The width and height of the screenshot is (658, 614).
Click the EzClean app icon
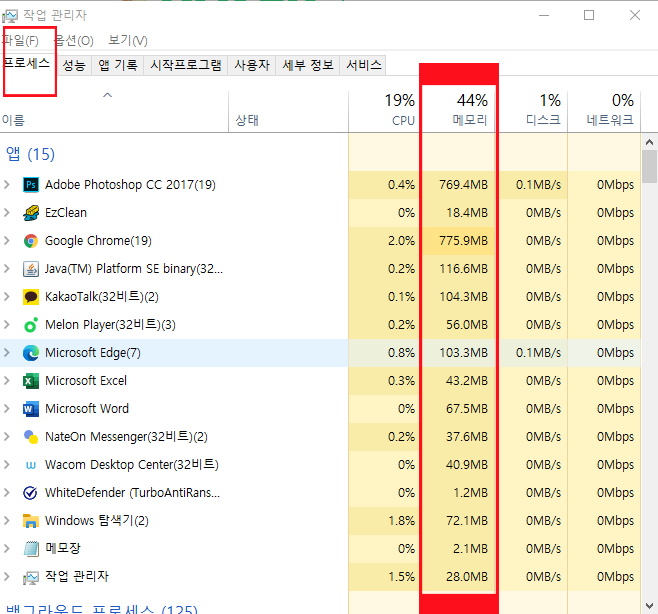[31, 213]
